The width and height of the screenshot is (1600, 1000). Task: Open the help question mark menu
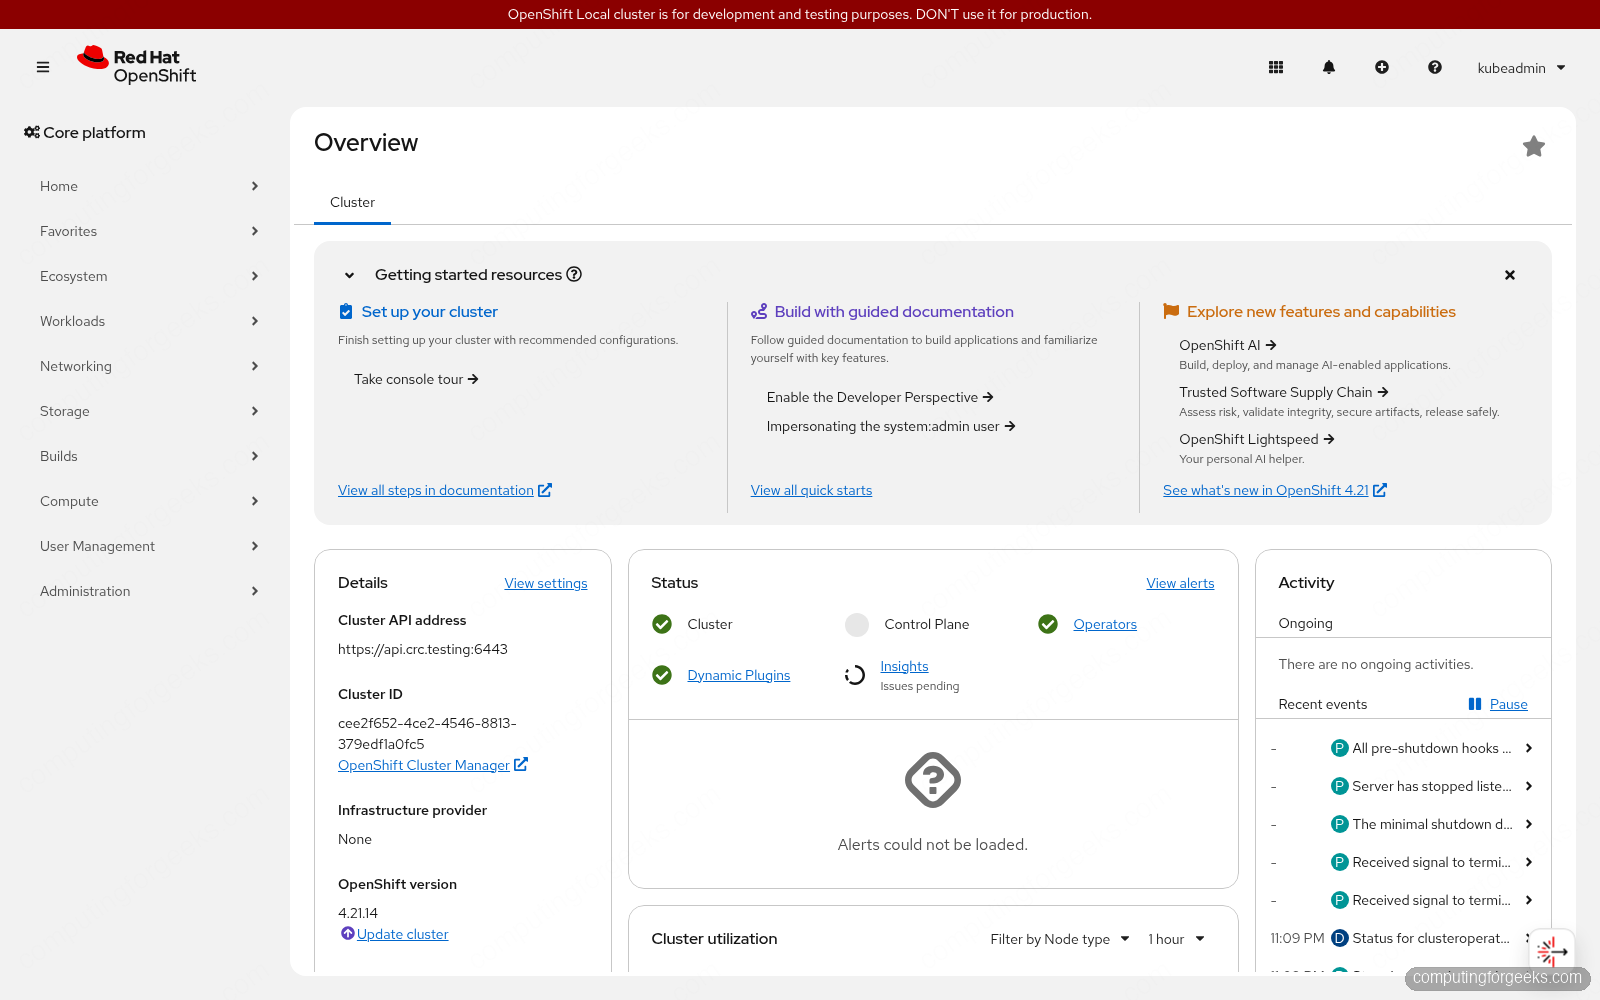point(1435,67)
